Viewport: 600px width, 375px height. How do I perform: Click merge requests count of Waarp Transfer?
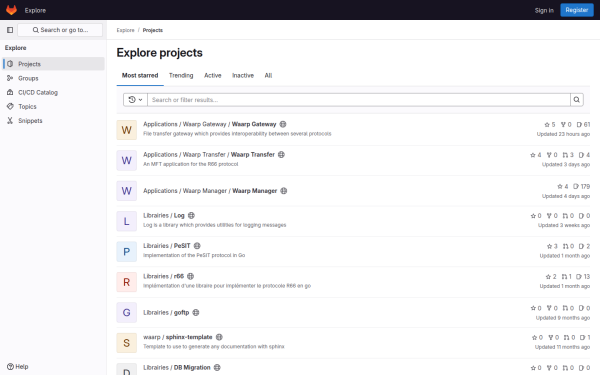tap(568, 155)
